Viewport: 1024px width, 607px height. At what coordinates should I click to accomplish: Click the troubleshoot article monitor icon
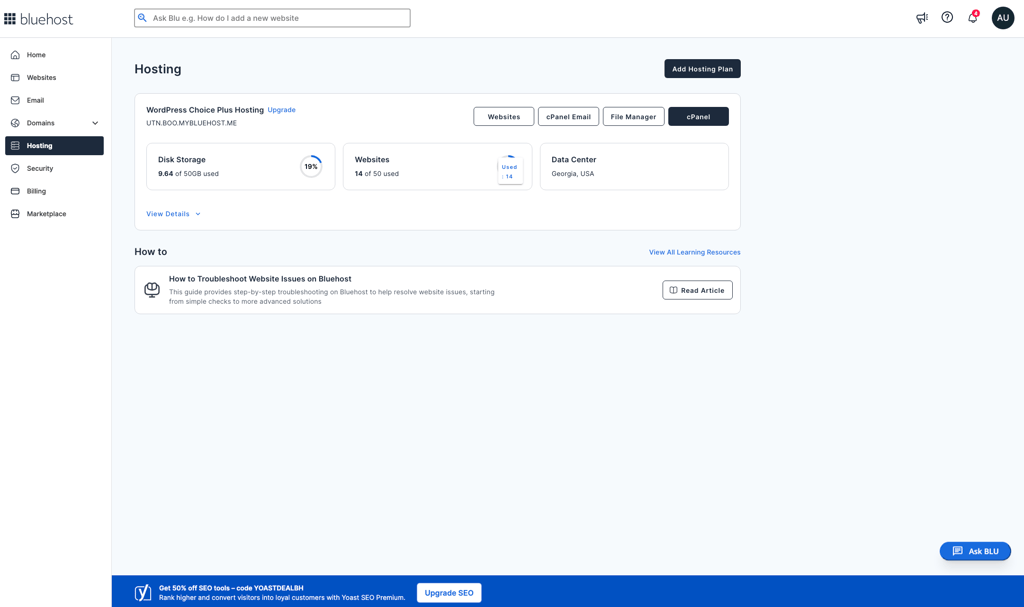coord(152,290)
